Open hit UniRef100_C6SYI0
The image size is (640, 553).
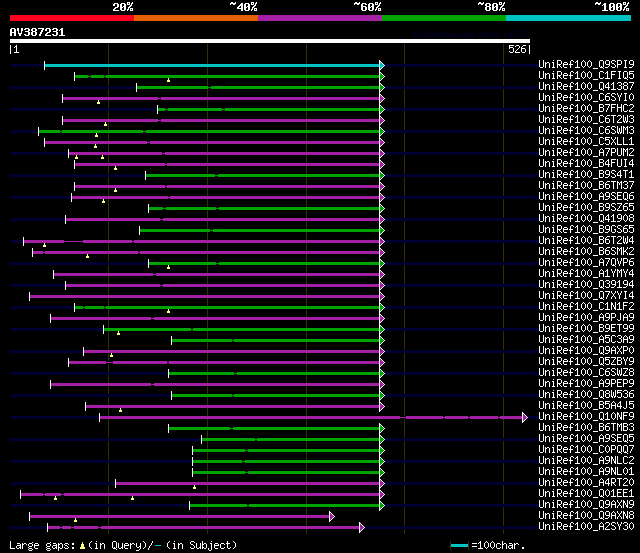point(586,97)
